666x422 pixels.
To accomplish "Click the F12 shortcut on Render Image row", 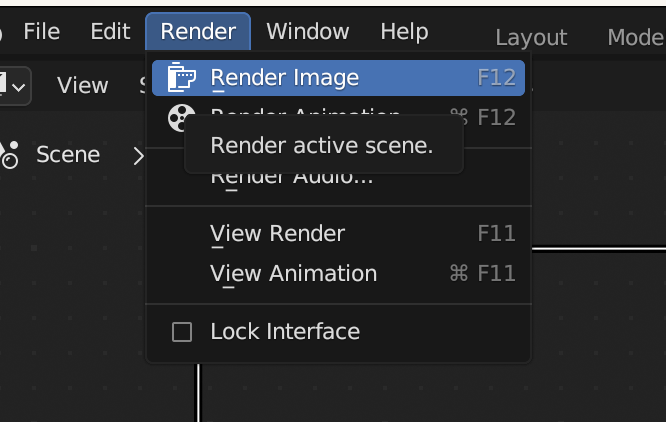I will click(496, 78).
